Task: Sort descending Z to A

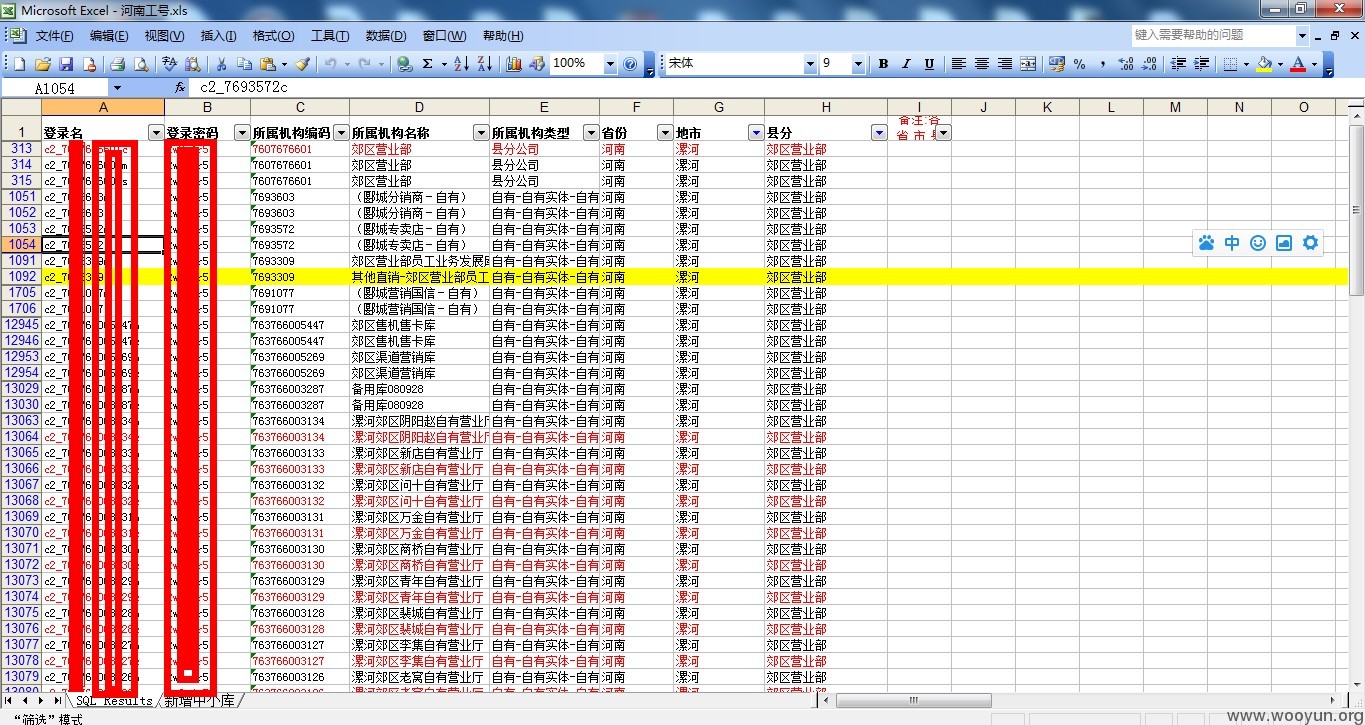Action: coord(485,64)
